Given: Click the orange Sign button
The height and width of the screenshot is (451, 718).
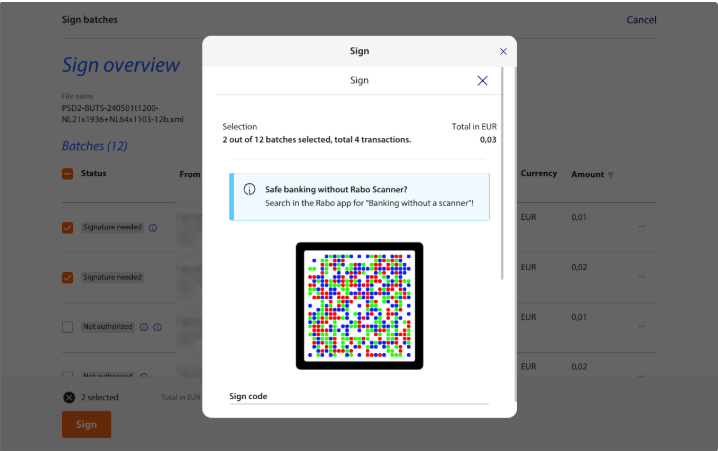Looking at the screenshot, I should point(87,424).
